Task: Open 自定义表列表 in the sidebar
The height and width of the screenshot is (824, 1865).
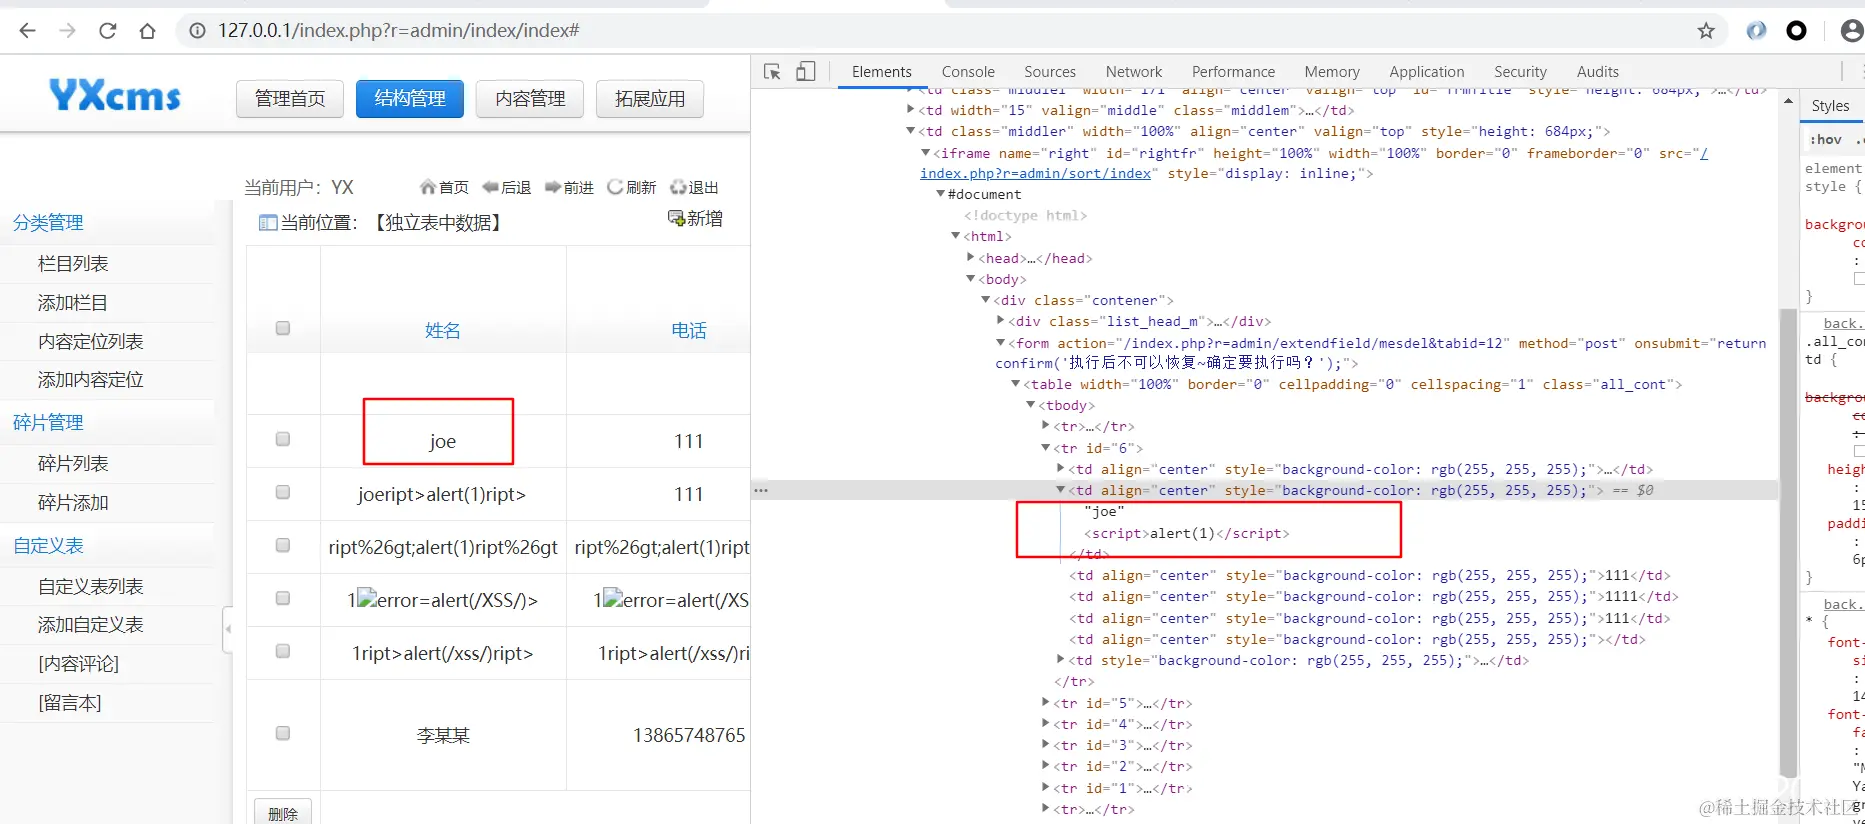Action: click(91, 587)
